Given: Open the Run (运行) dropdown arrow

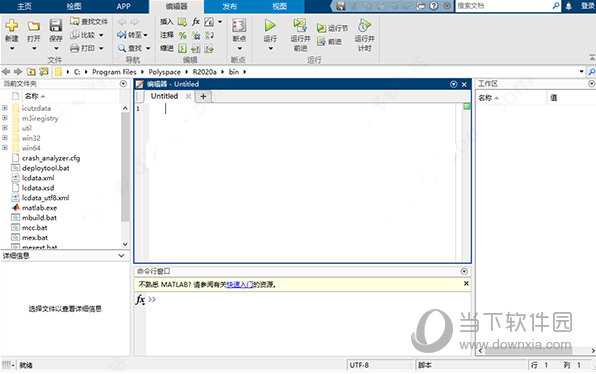Looking at the screenshot, I should (x=271, y=49).
